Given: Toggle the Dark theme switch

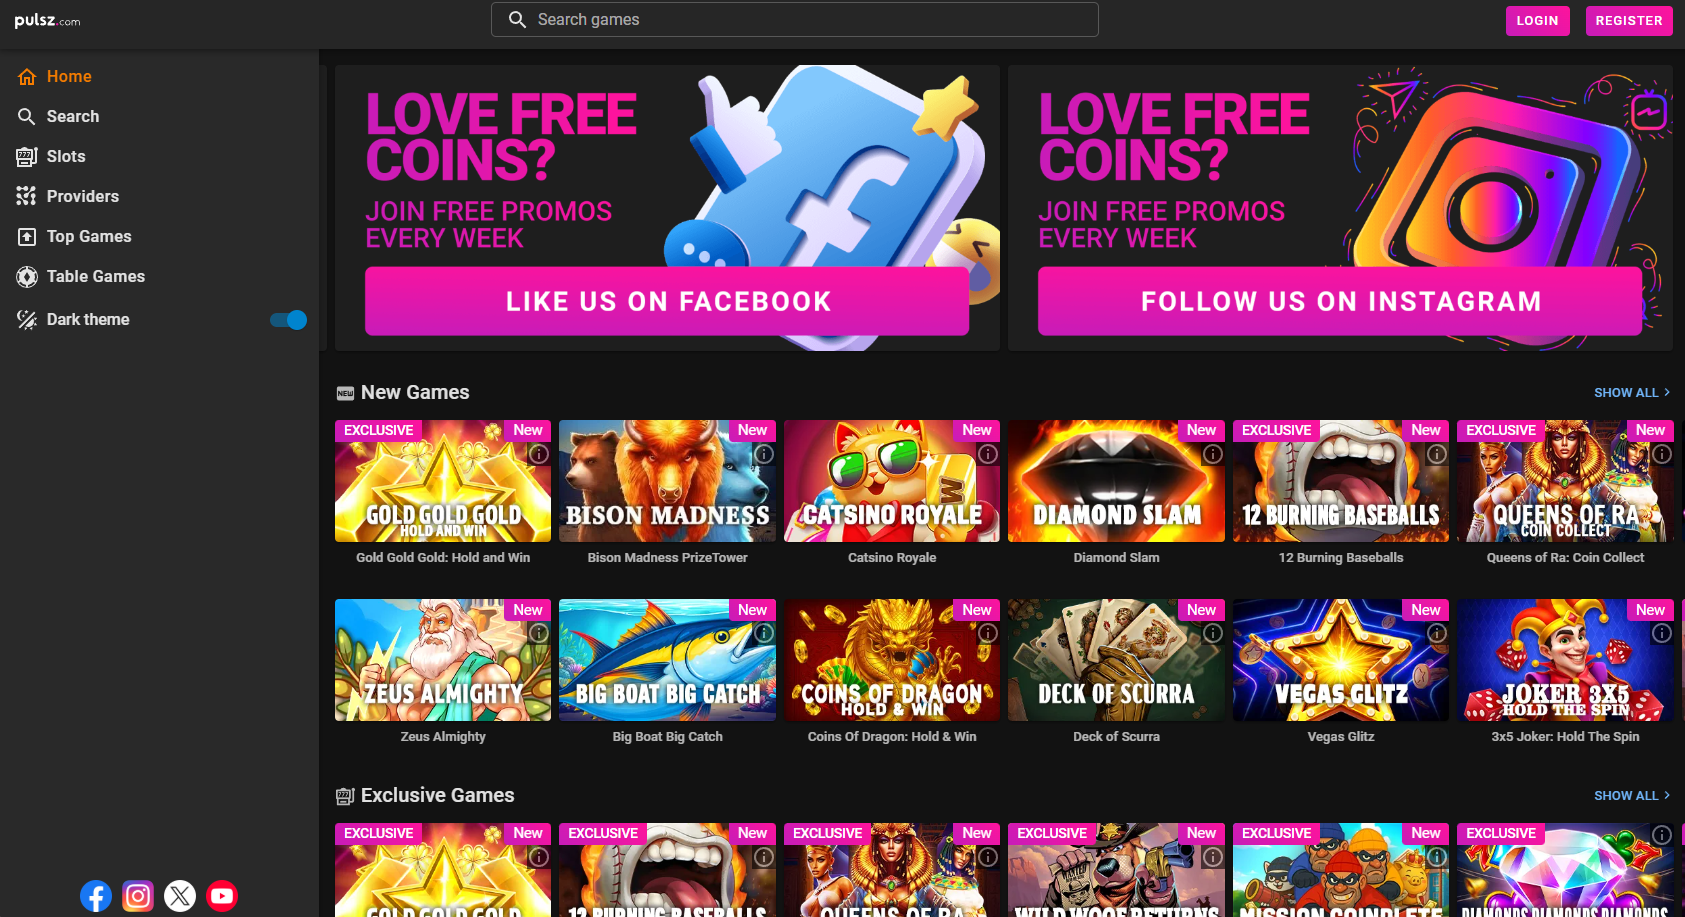Looking at the screenshot, I should click(288, 320).
